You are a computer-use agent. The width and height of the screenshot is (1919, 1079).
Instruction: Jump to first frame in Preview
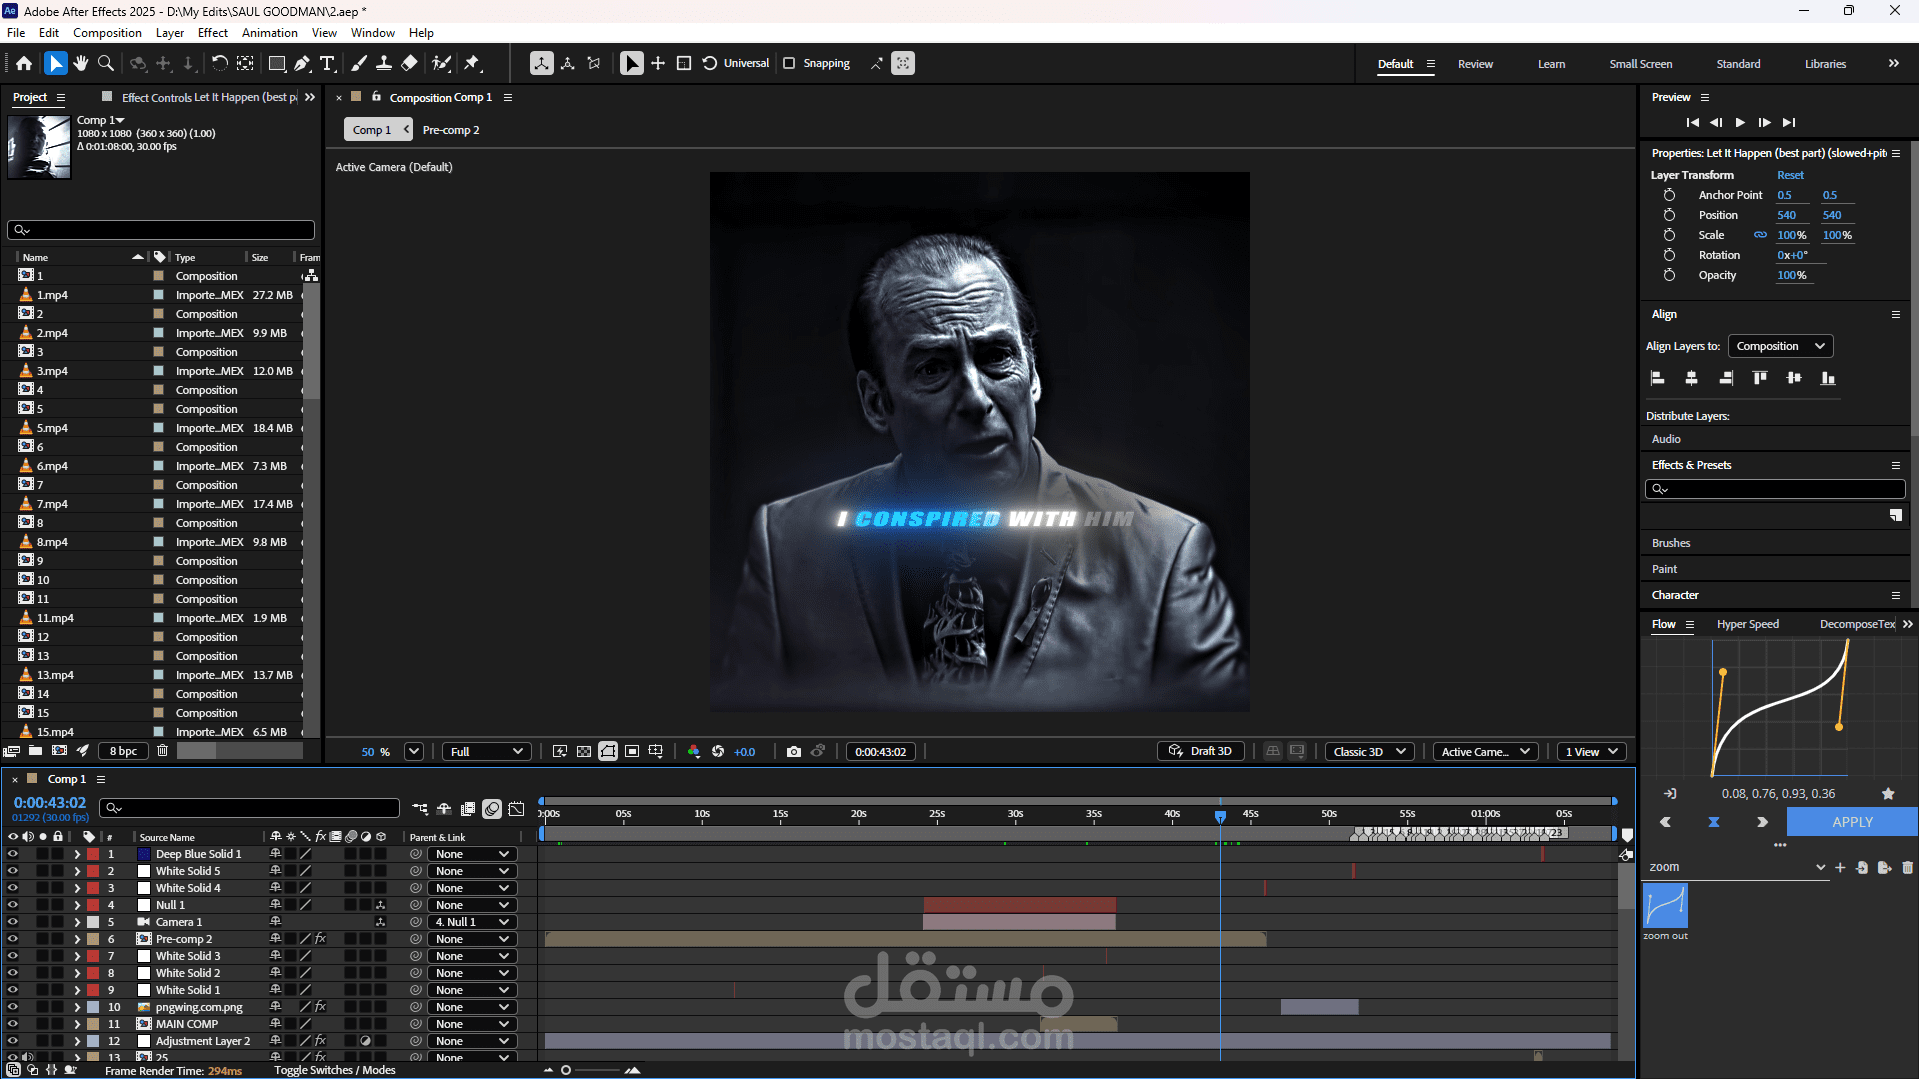tap(1692, 123)
